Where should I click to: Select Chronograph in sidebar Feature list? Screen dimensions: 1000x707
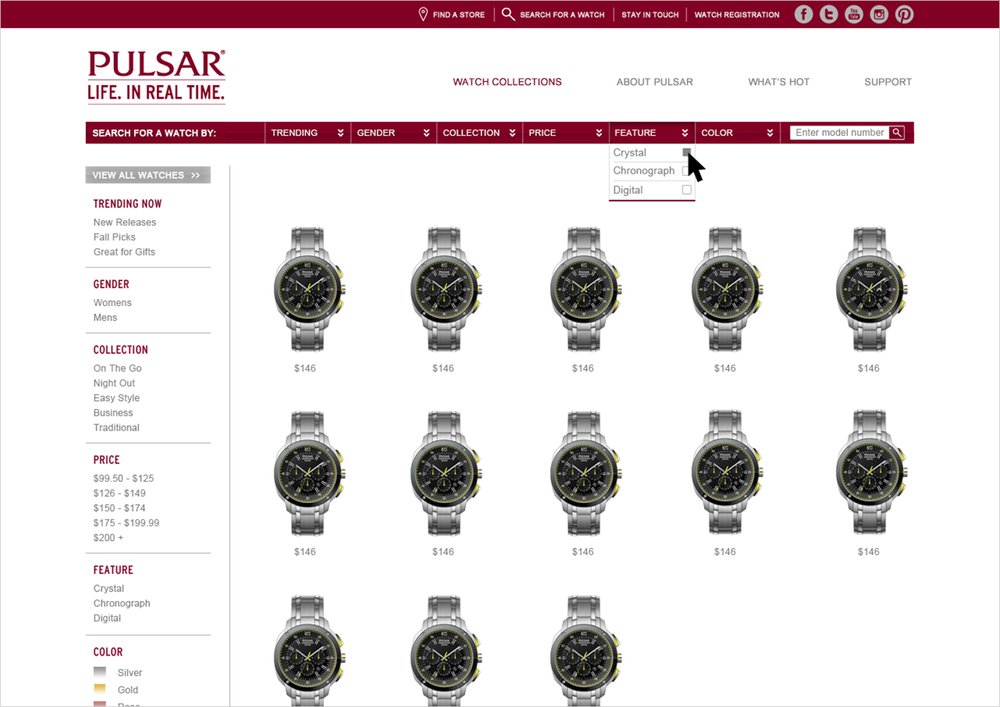pos(122,603)
